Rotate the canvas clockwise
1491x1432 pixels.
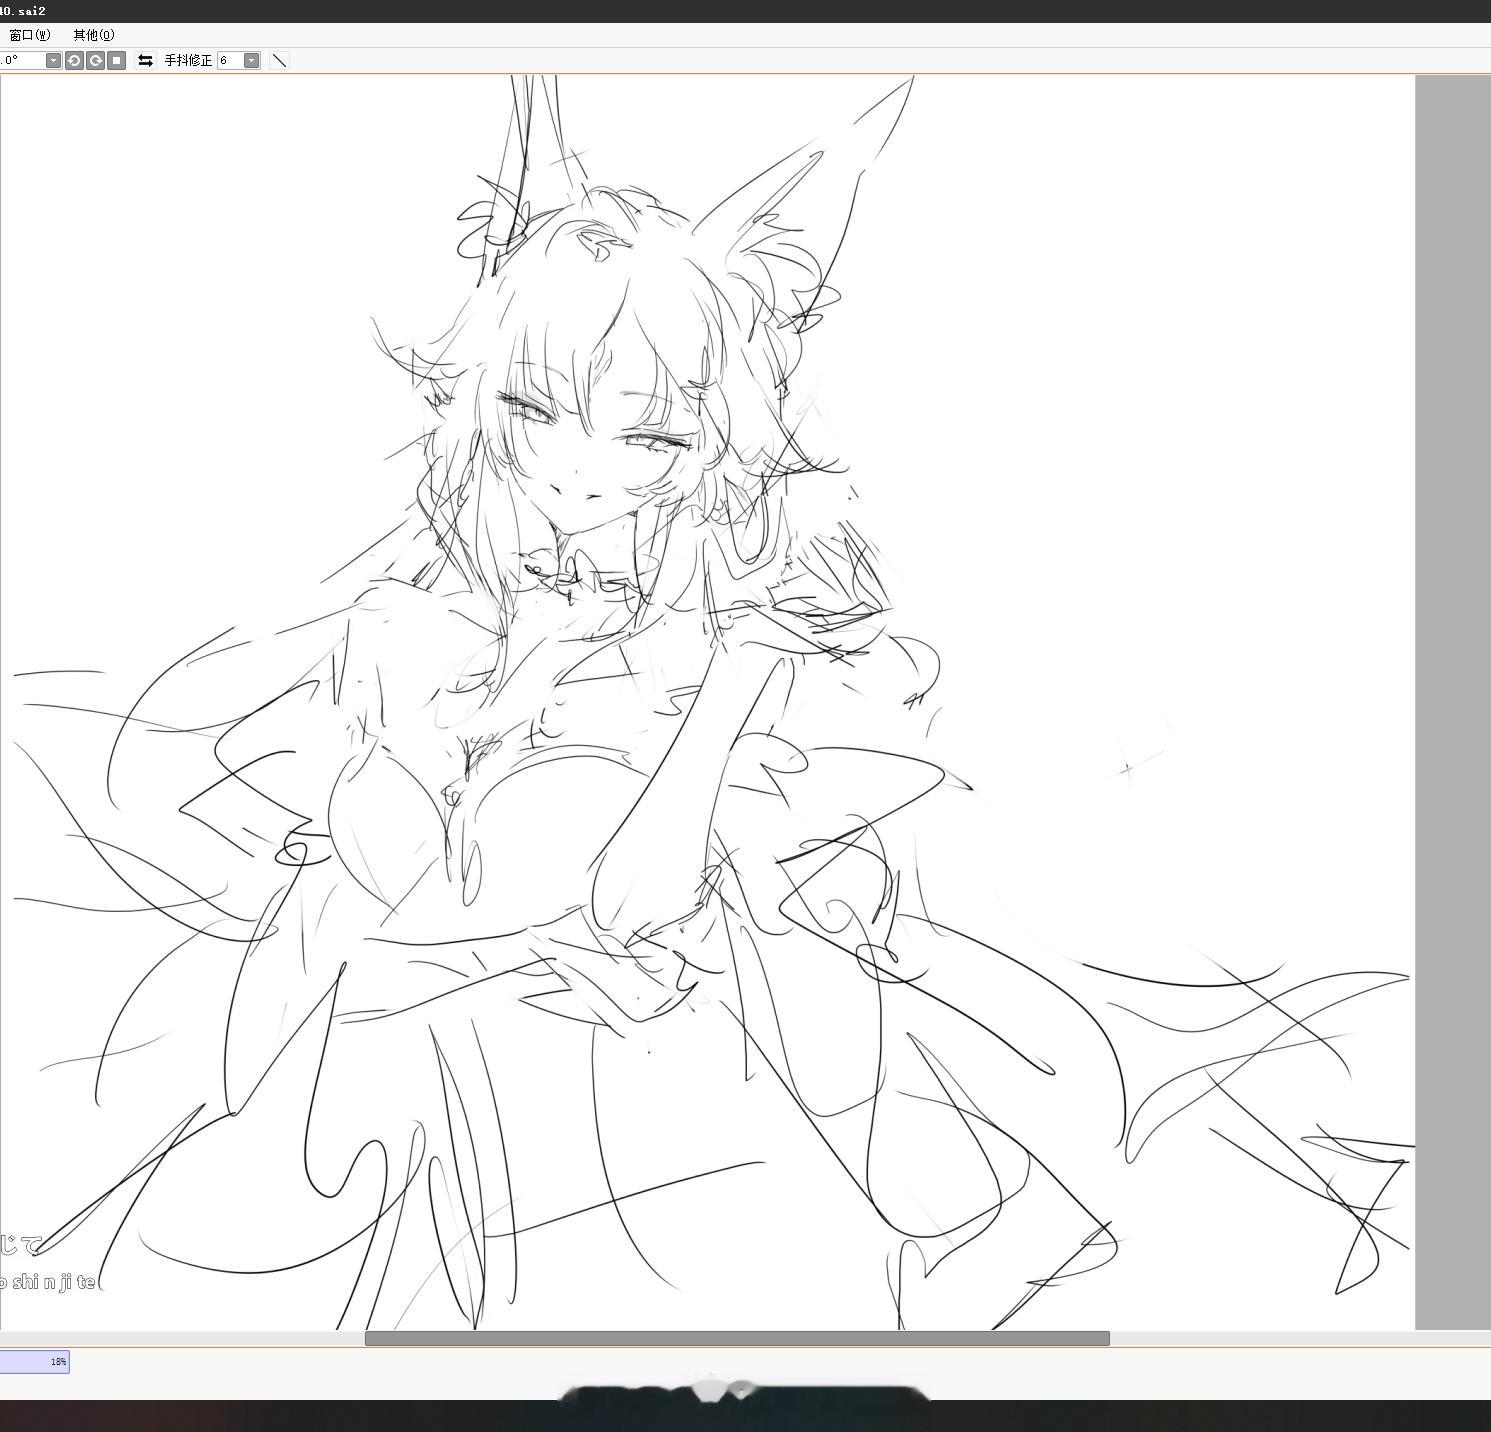click(95, 61)
